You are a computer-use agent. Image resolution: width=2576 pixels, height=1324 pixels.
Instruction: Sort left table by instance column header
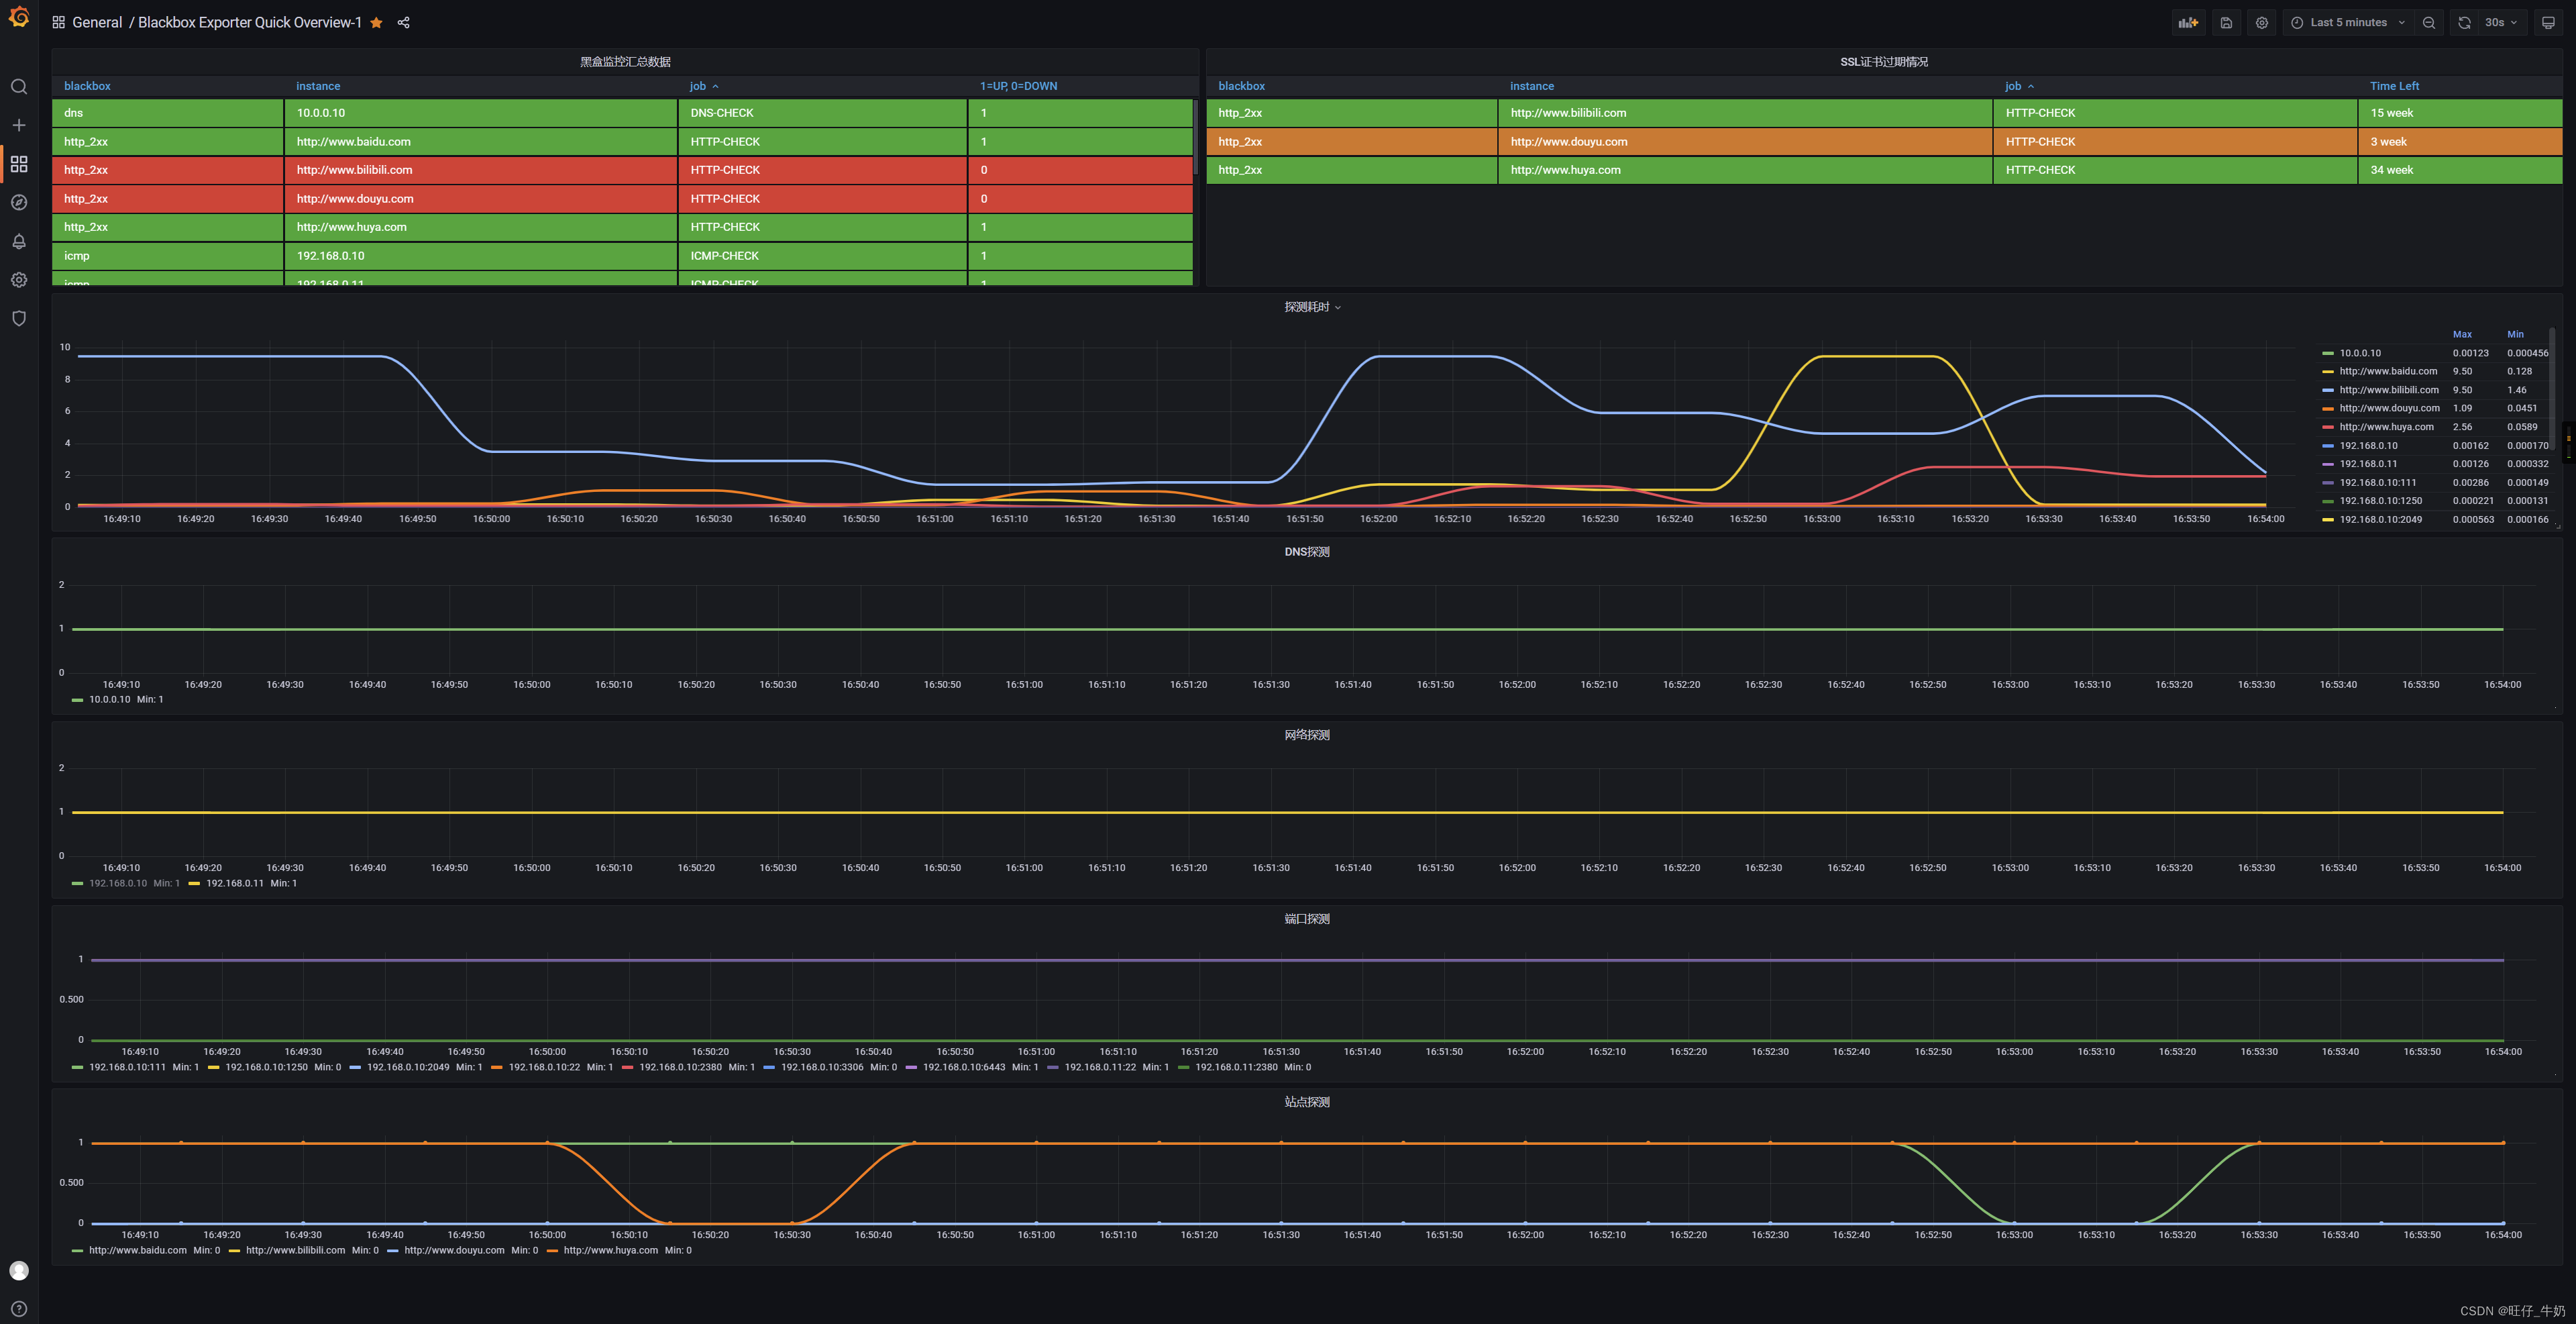(x=318, y=86)
